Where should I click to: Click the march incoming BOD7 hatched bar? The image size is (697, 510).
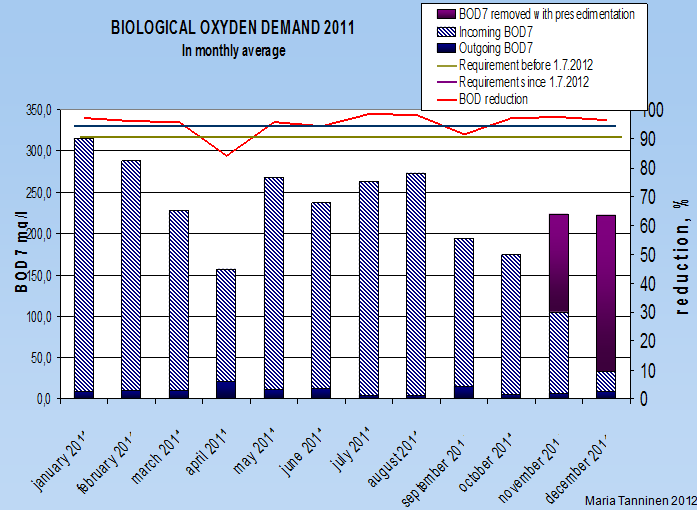point(179,300)
